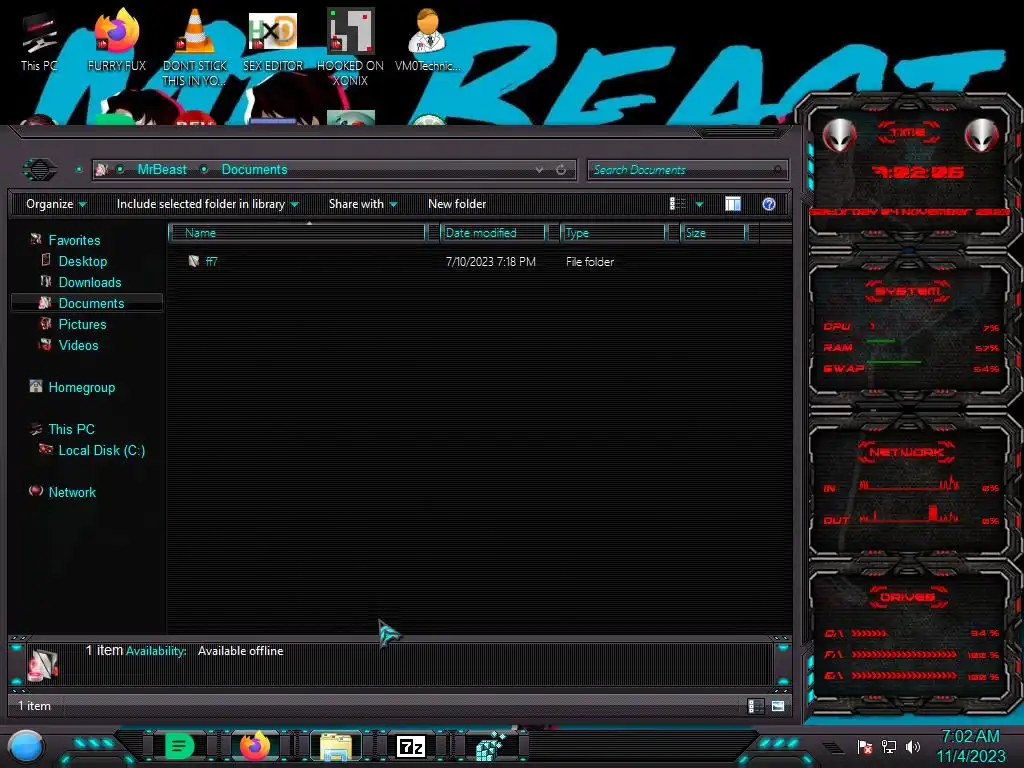Open the view options dropdown arrow
This screenshot has height=768, width=1024.
[x=699, y=204]
